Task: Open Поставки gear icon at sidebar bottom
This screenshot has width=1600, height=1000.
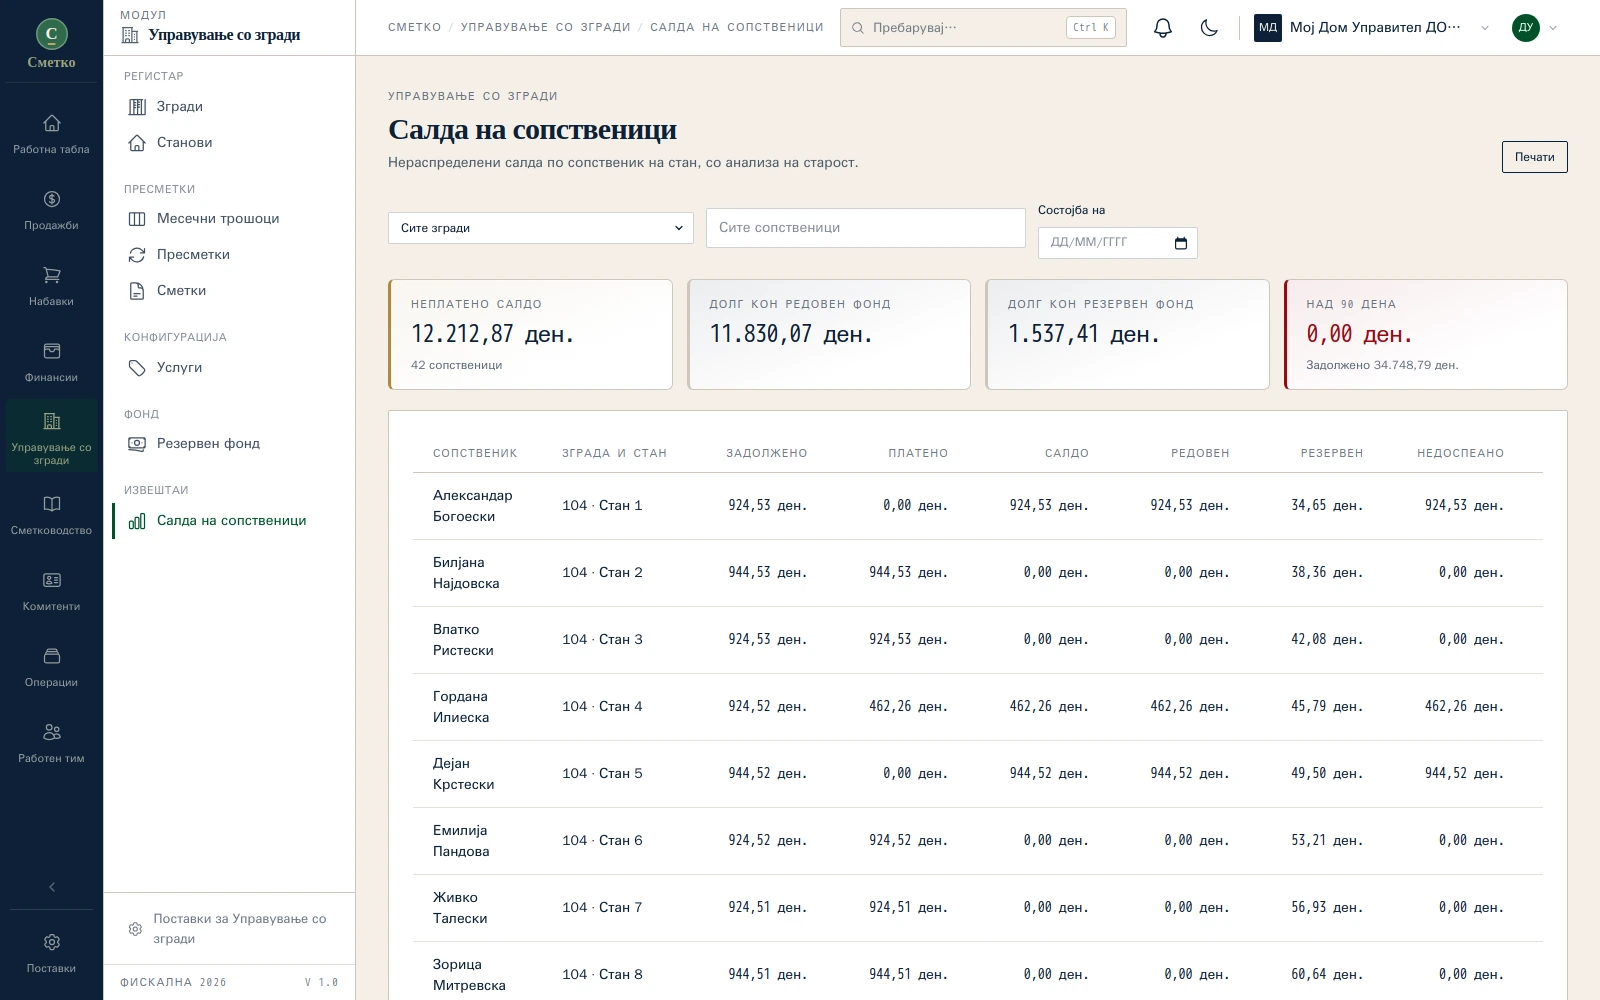Action: (x=52, y=942)
